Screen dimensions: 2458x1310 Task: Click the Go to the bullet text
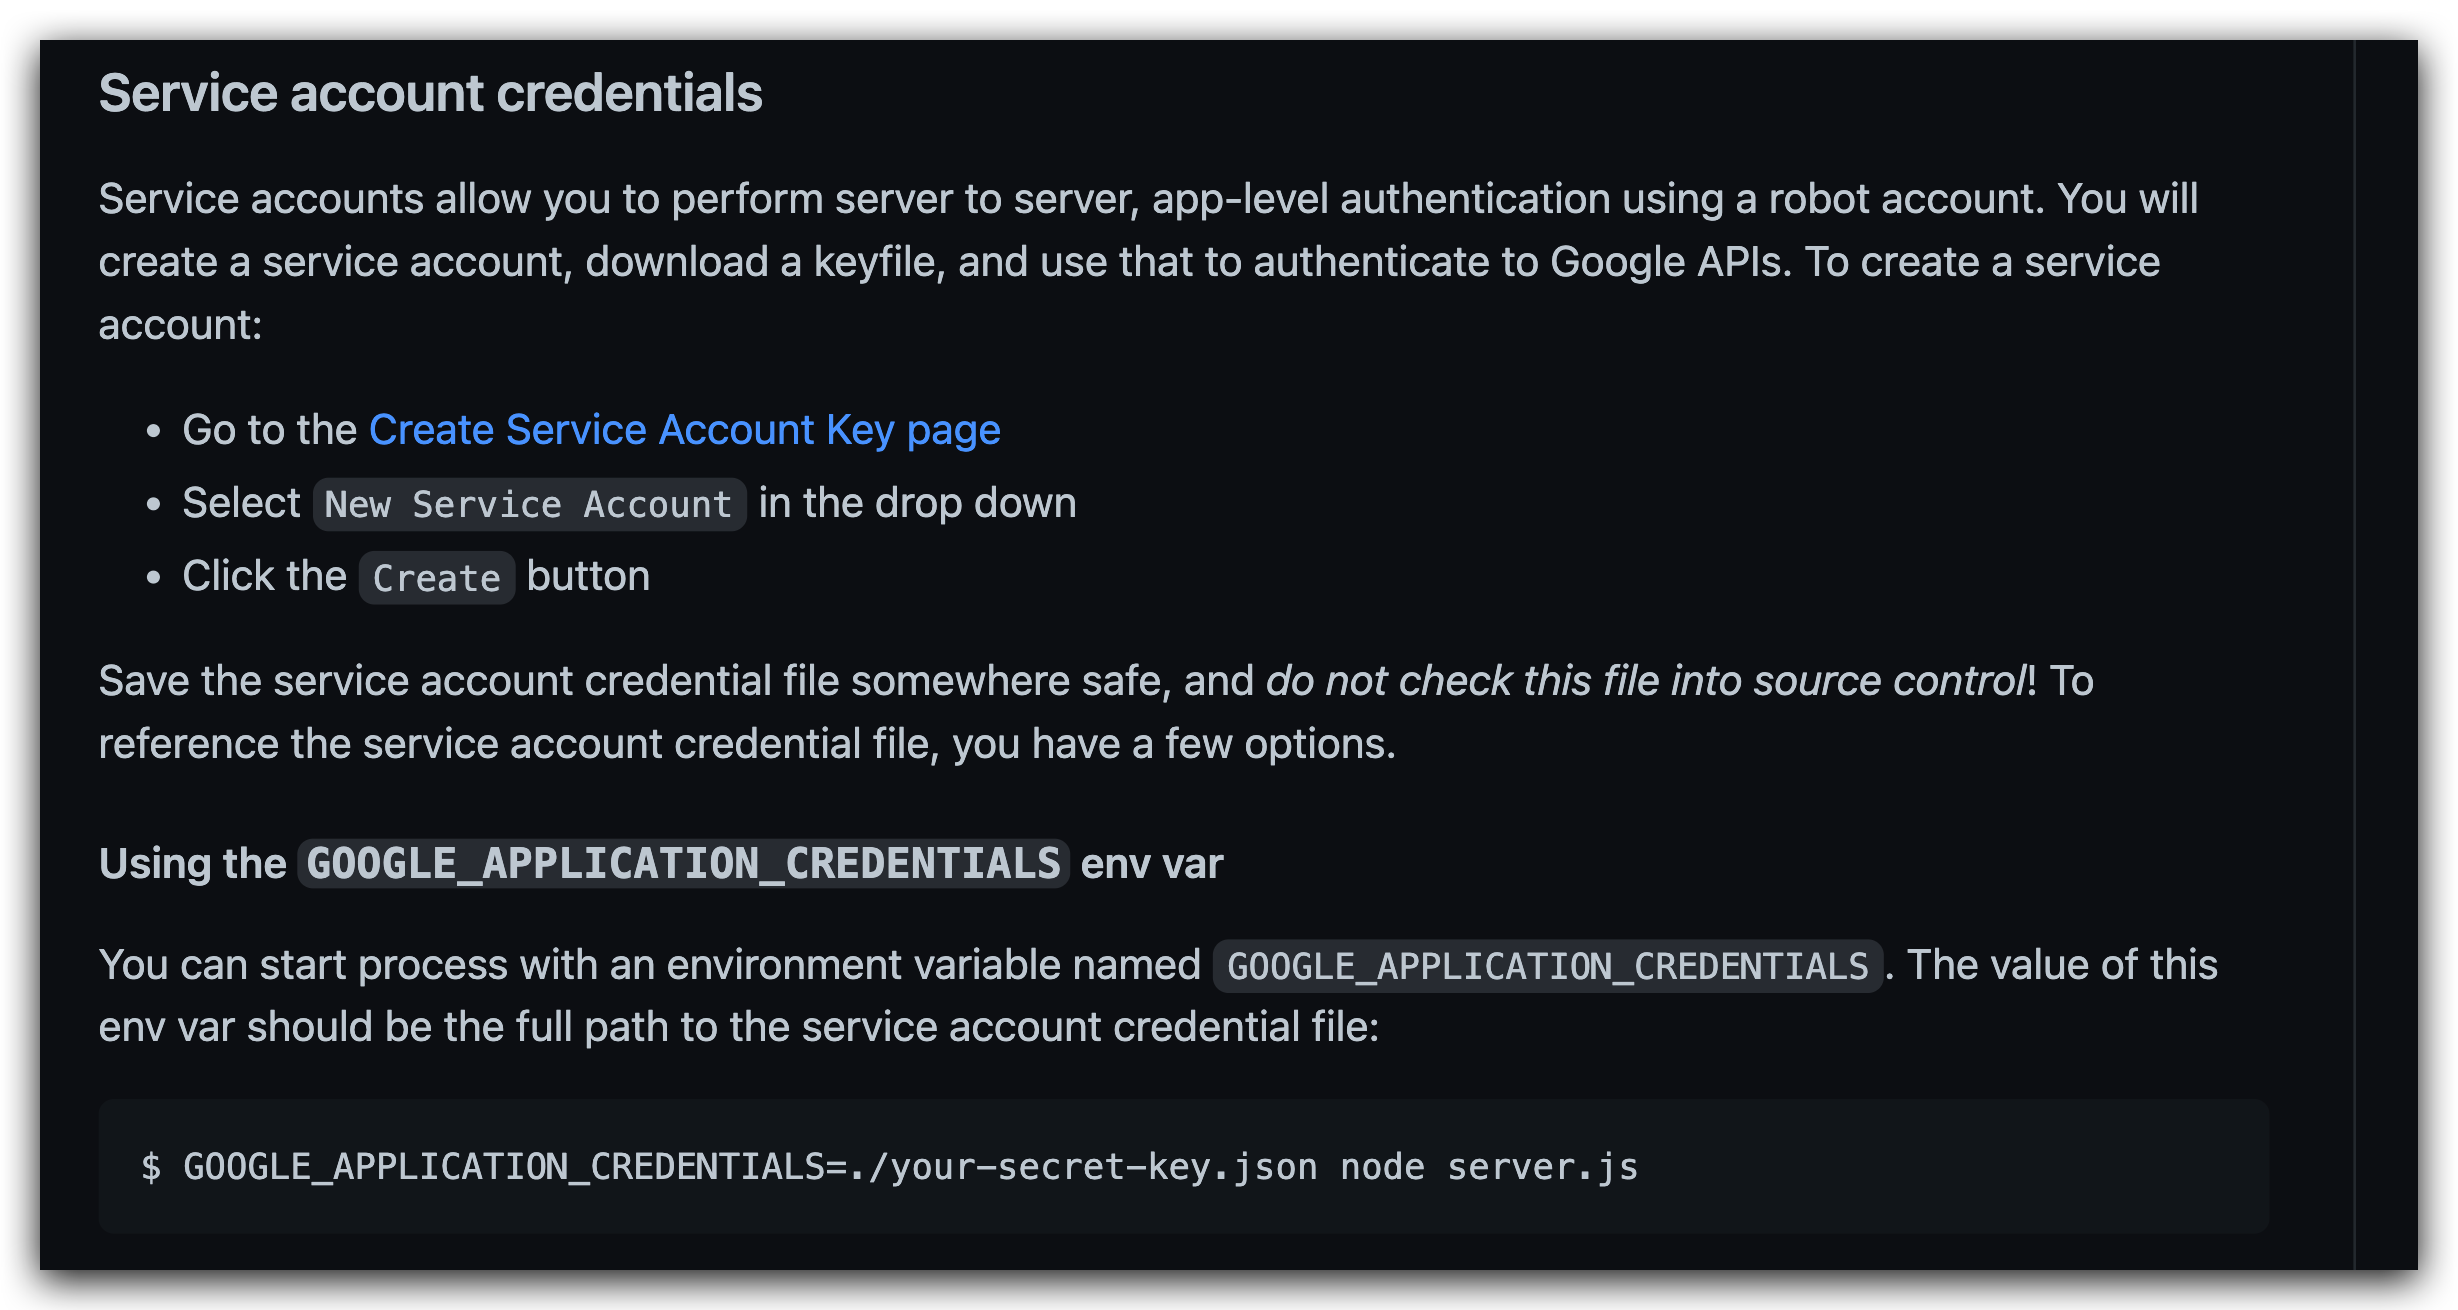click(269, 430)
